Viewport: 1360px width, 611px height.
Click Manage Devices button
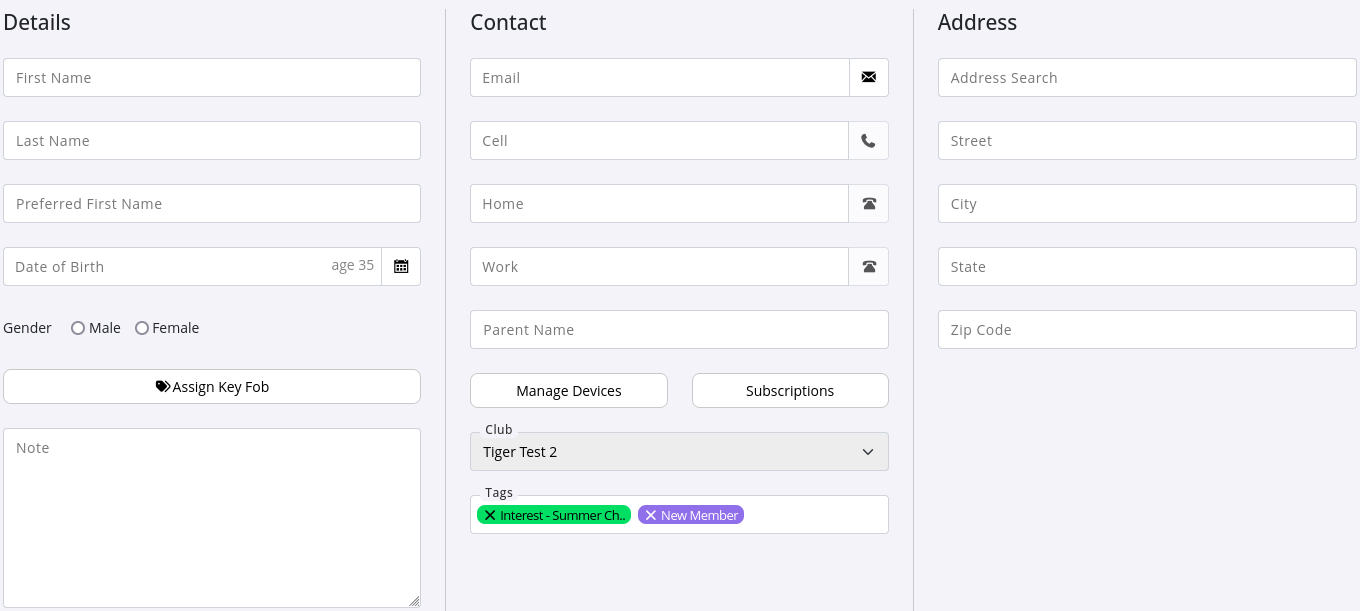click(569, 391)
